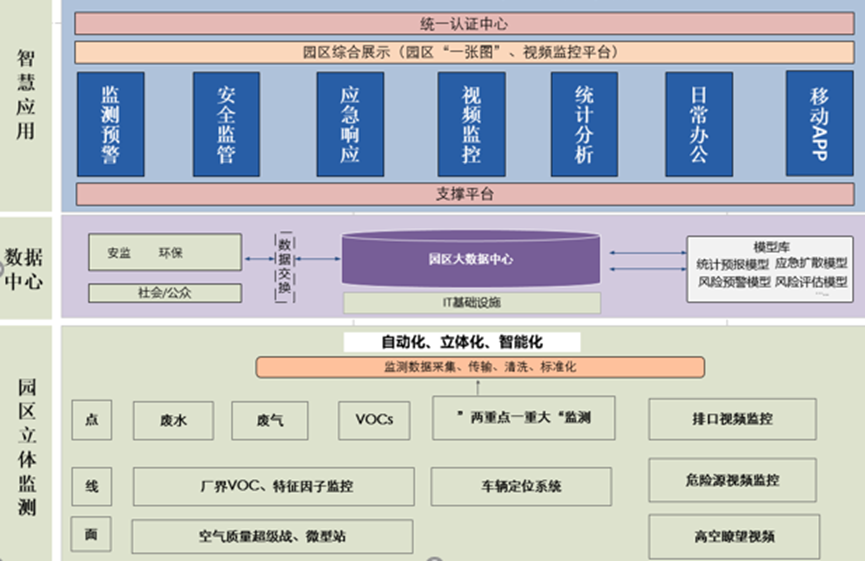Open the 移动APP module block
Screen dimensions: 865x561
[x=819, y=123]
